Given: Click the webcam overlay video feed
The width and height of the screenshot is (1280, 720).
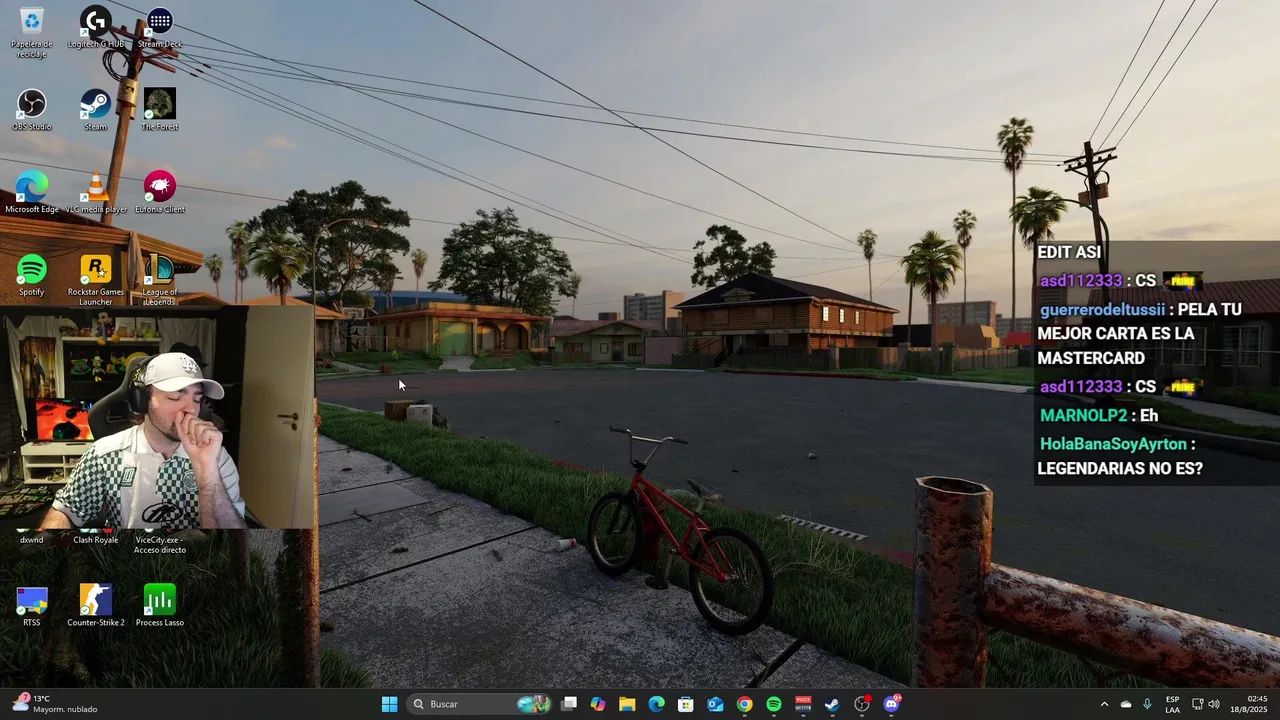Looking at the screenshot, I should (x=158, y=417).
